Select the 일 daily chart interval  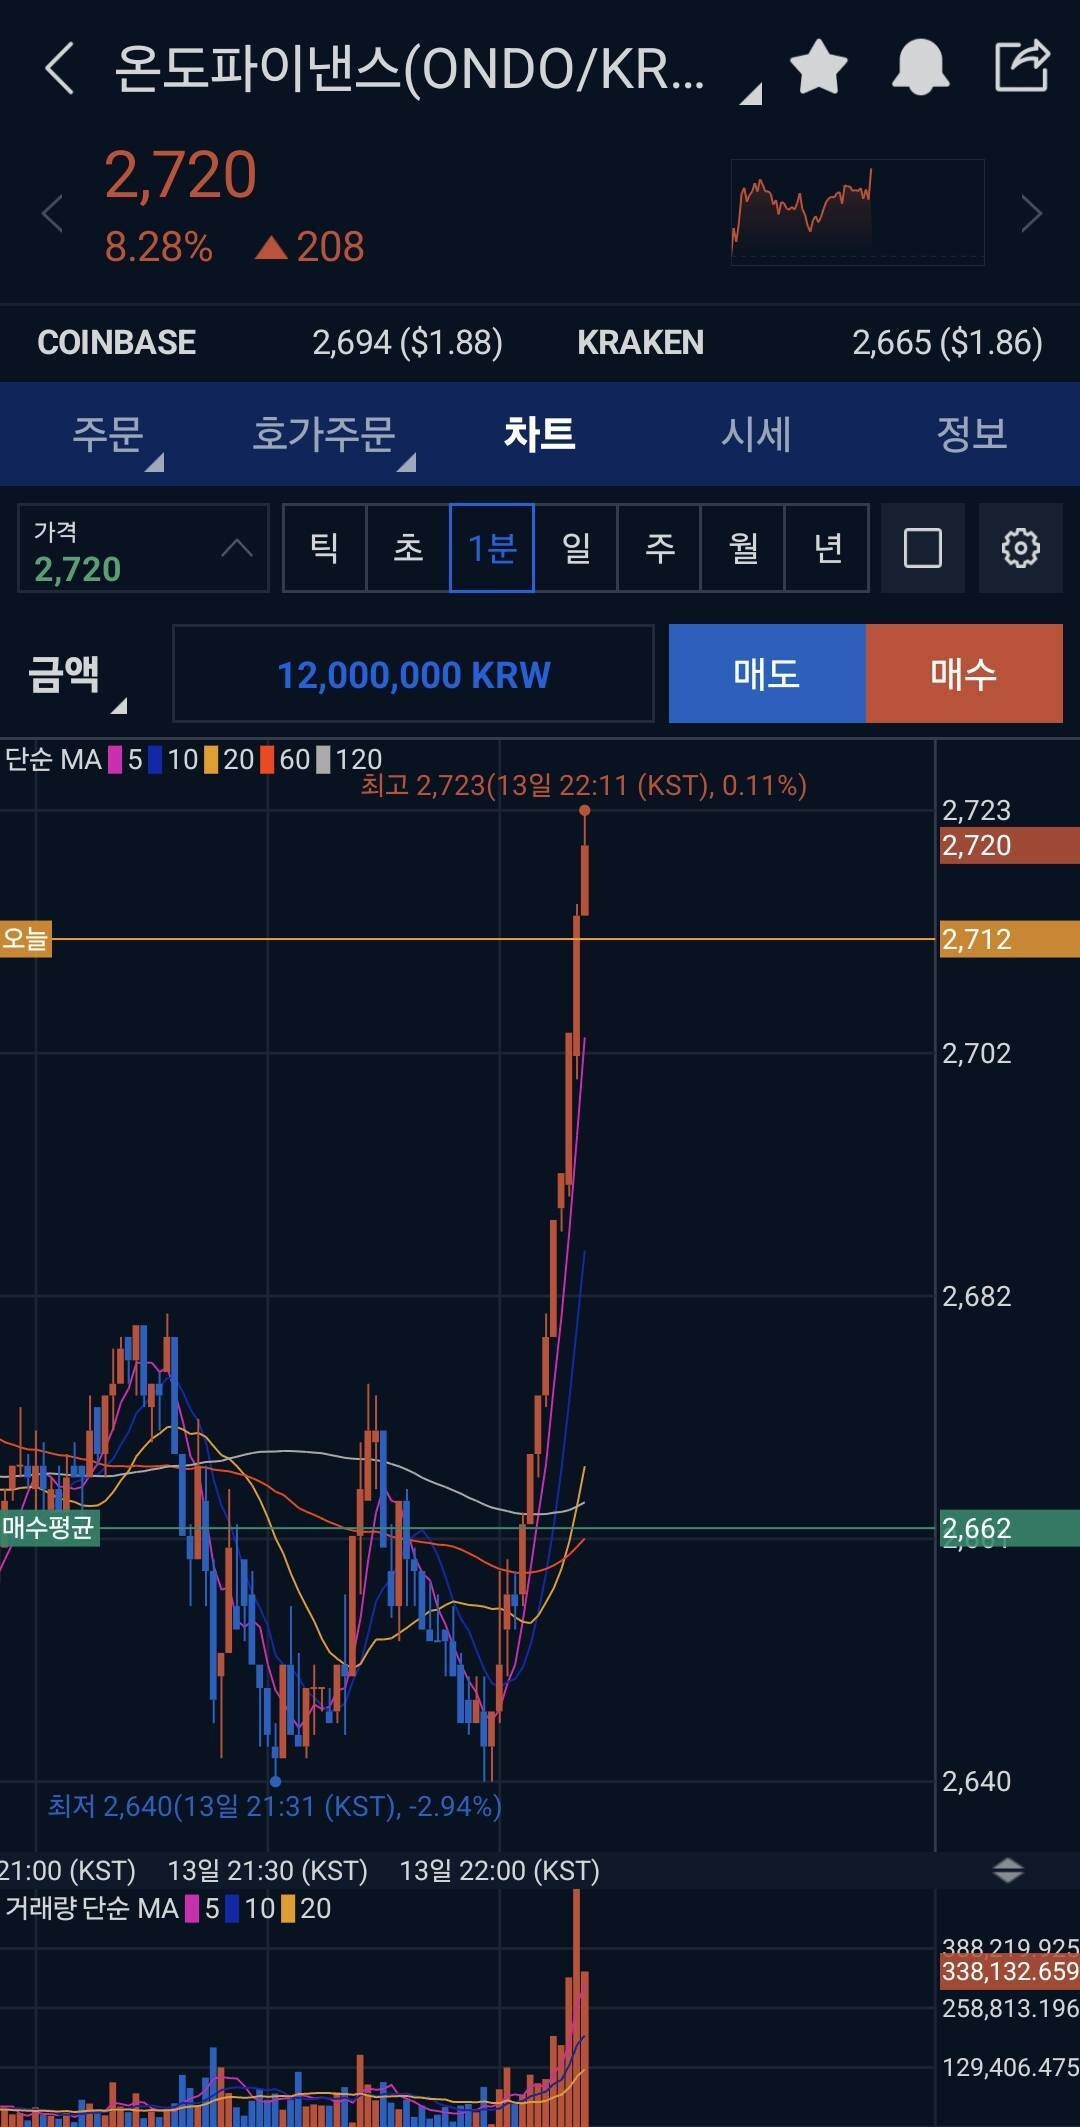(x=576, y=548)
